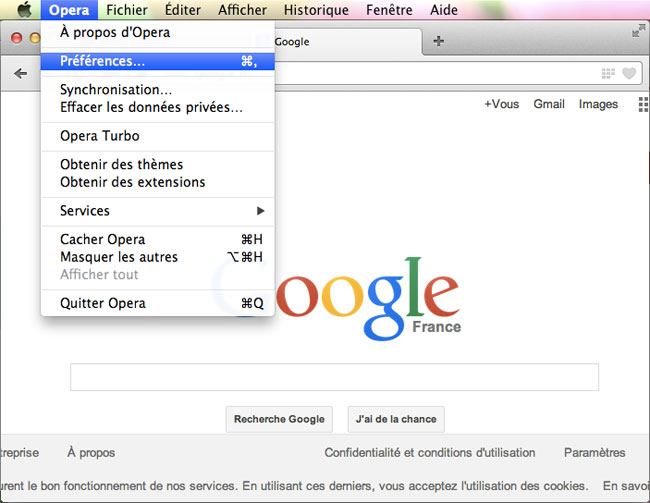Open the Opera application menu
650x503 pixels.
[x=69, y=10]
